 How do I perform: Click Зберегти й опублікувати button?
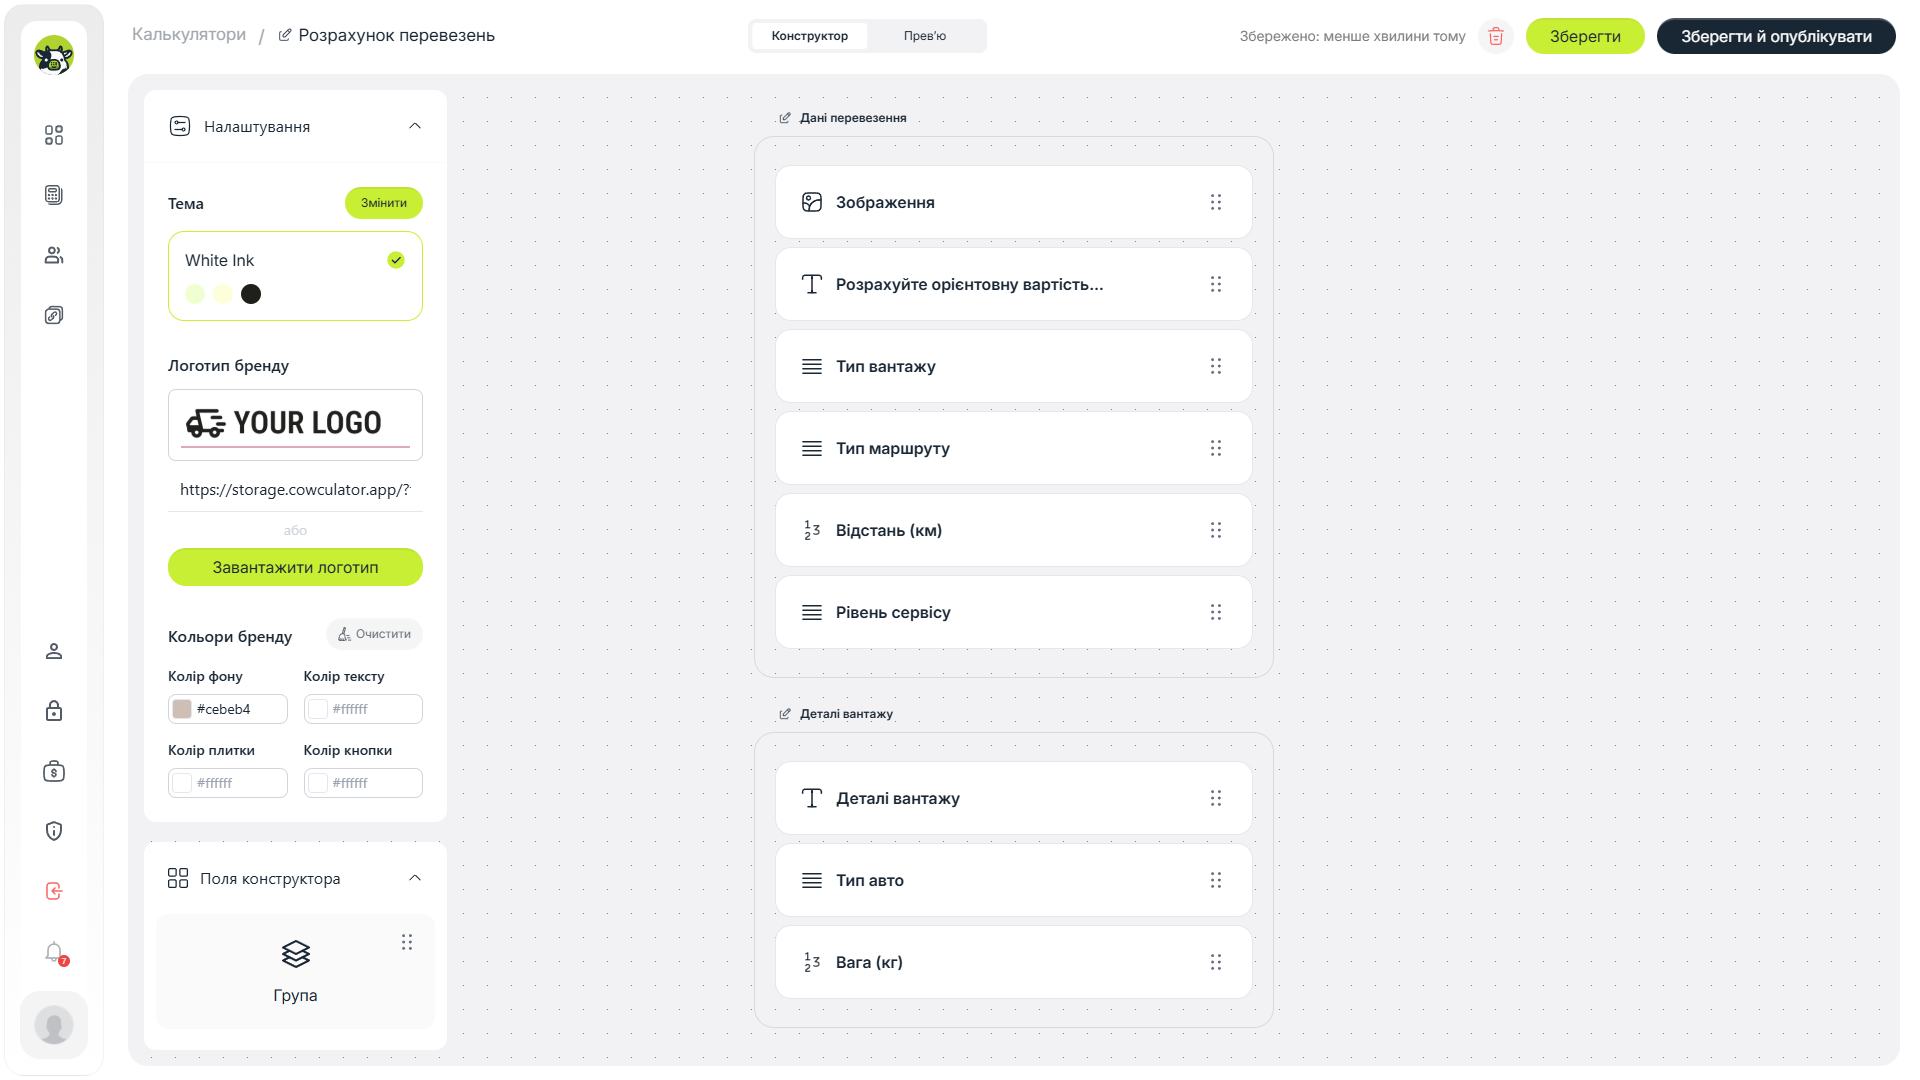[x=1776, y=36]
